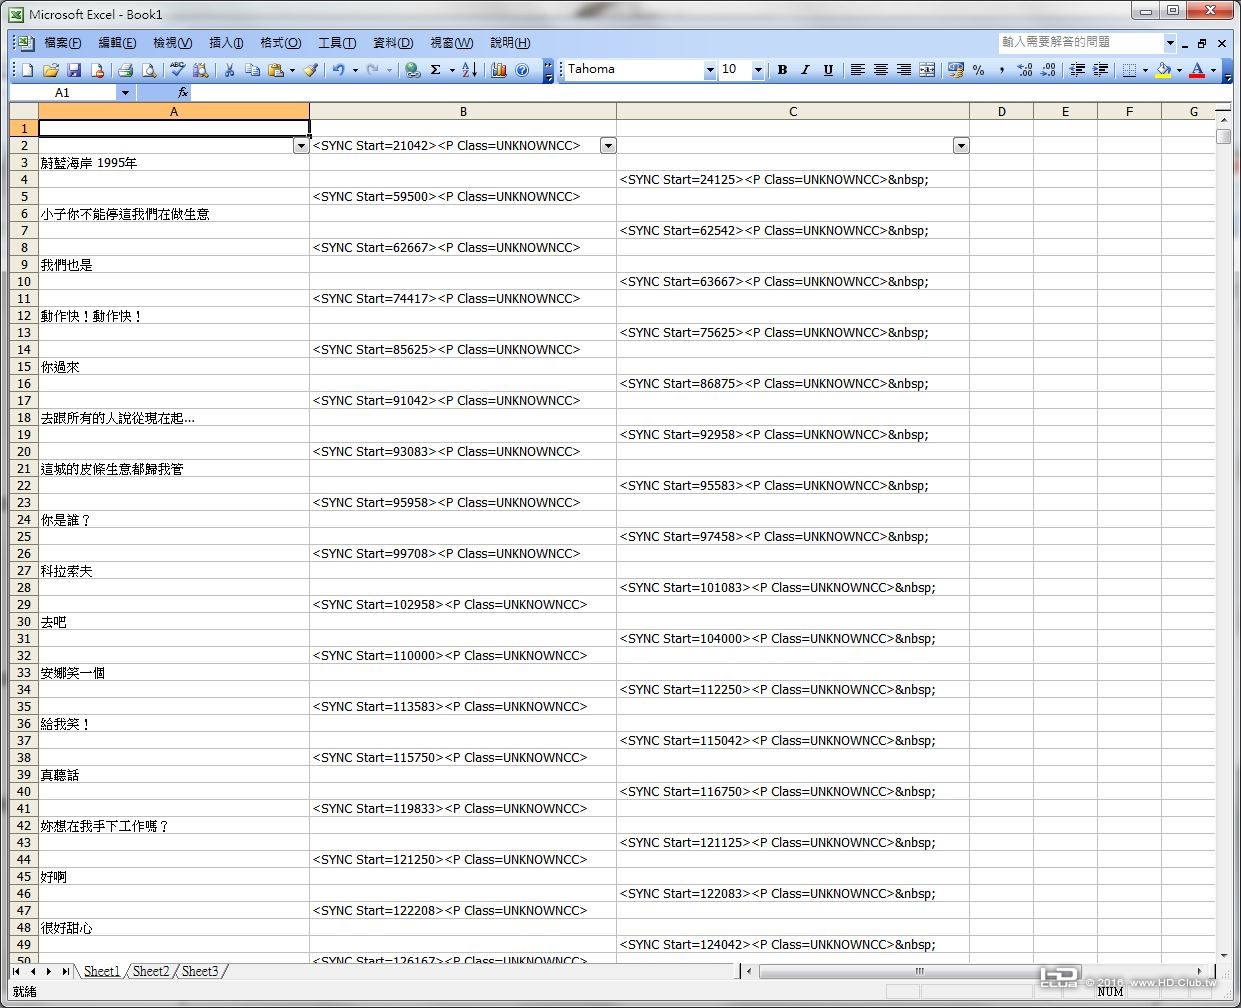Apply the currency number style
Image resolution: width=1241 pixels, height=1008 pixels.
955,70
